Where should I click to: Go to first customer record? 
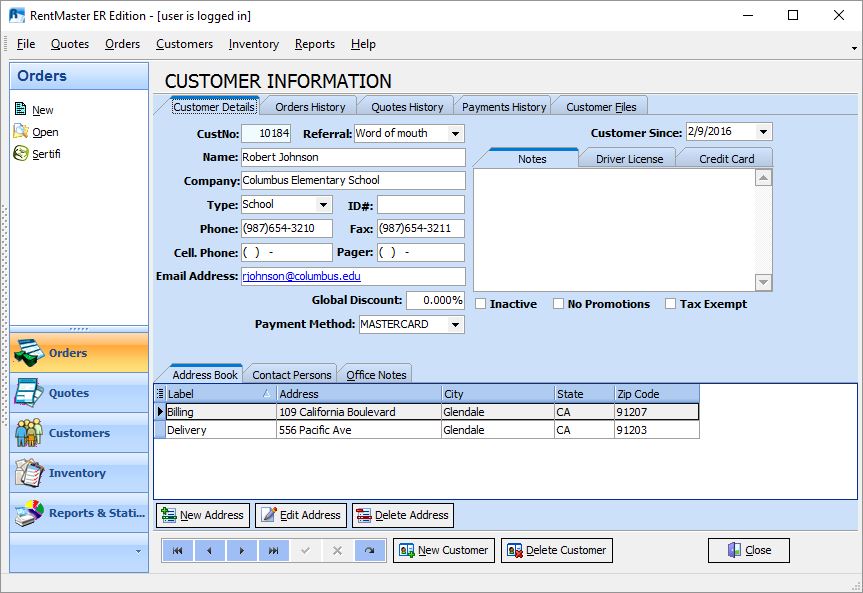178,550
